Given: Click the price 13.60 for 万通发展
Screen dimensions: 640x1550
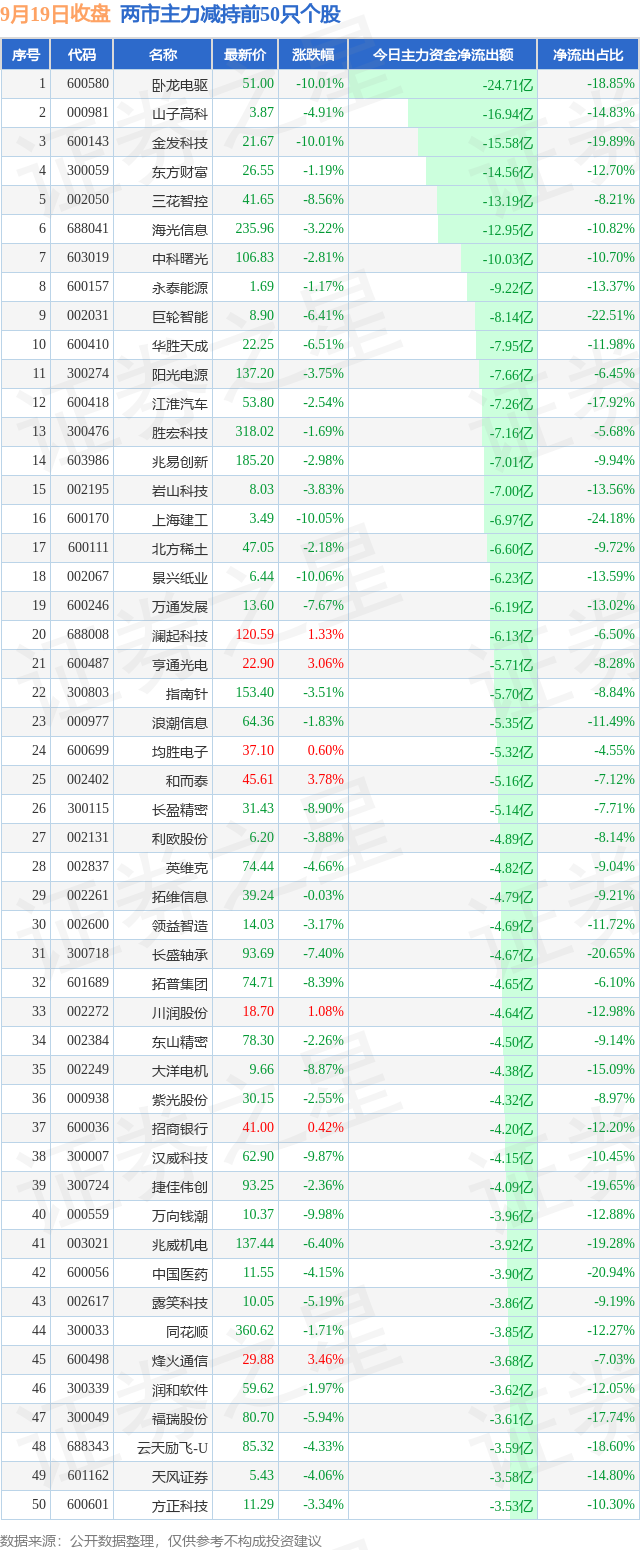Looking at the screenshot, I should point(258,606).
